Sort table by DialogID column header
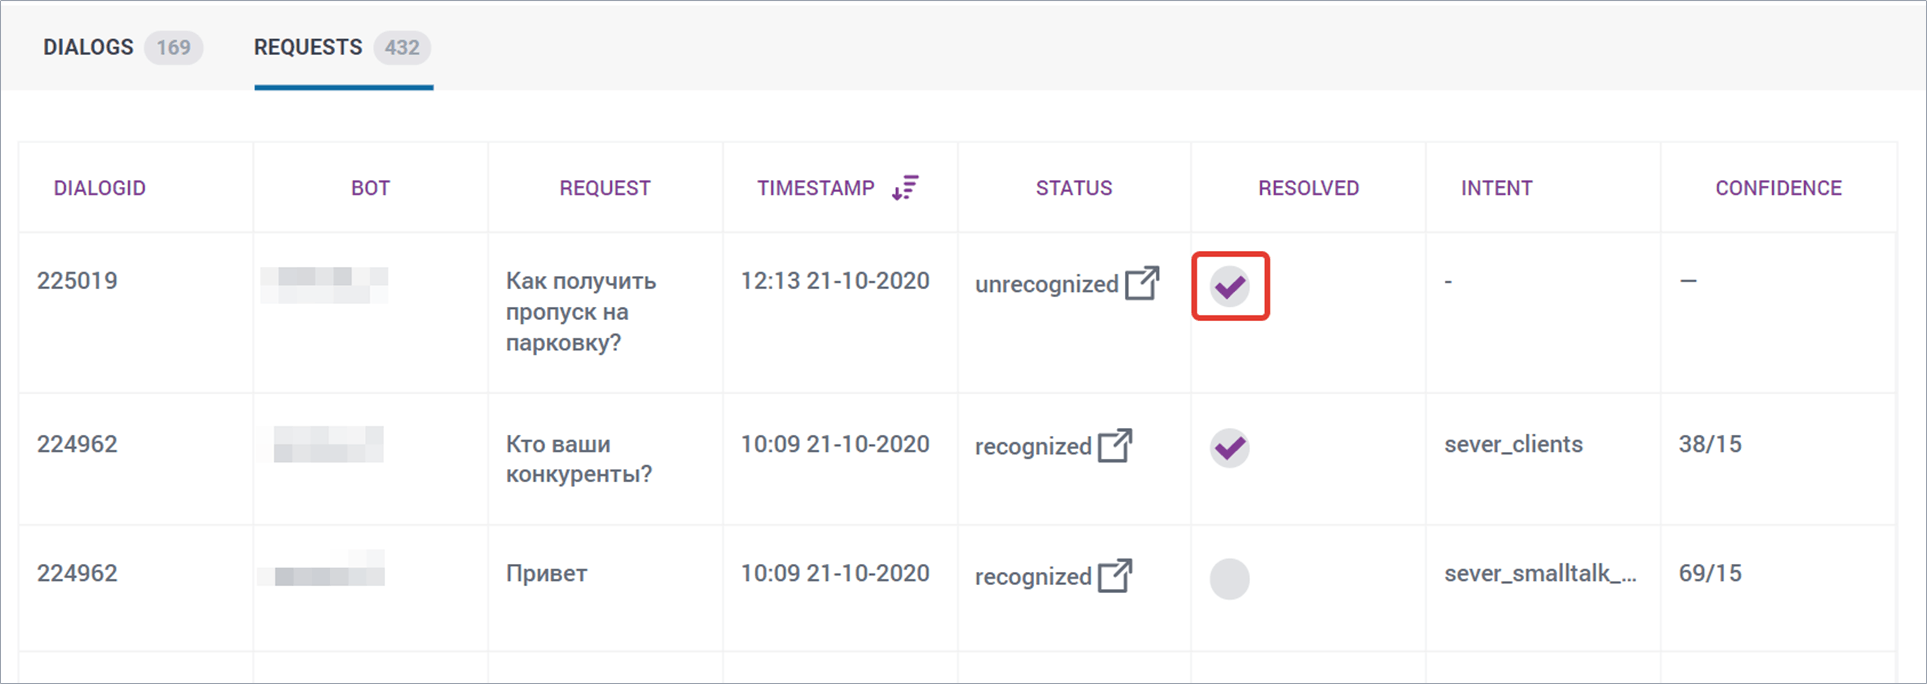 [x=99, y=188]
